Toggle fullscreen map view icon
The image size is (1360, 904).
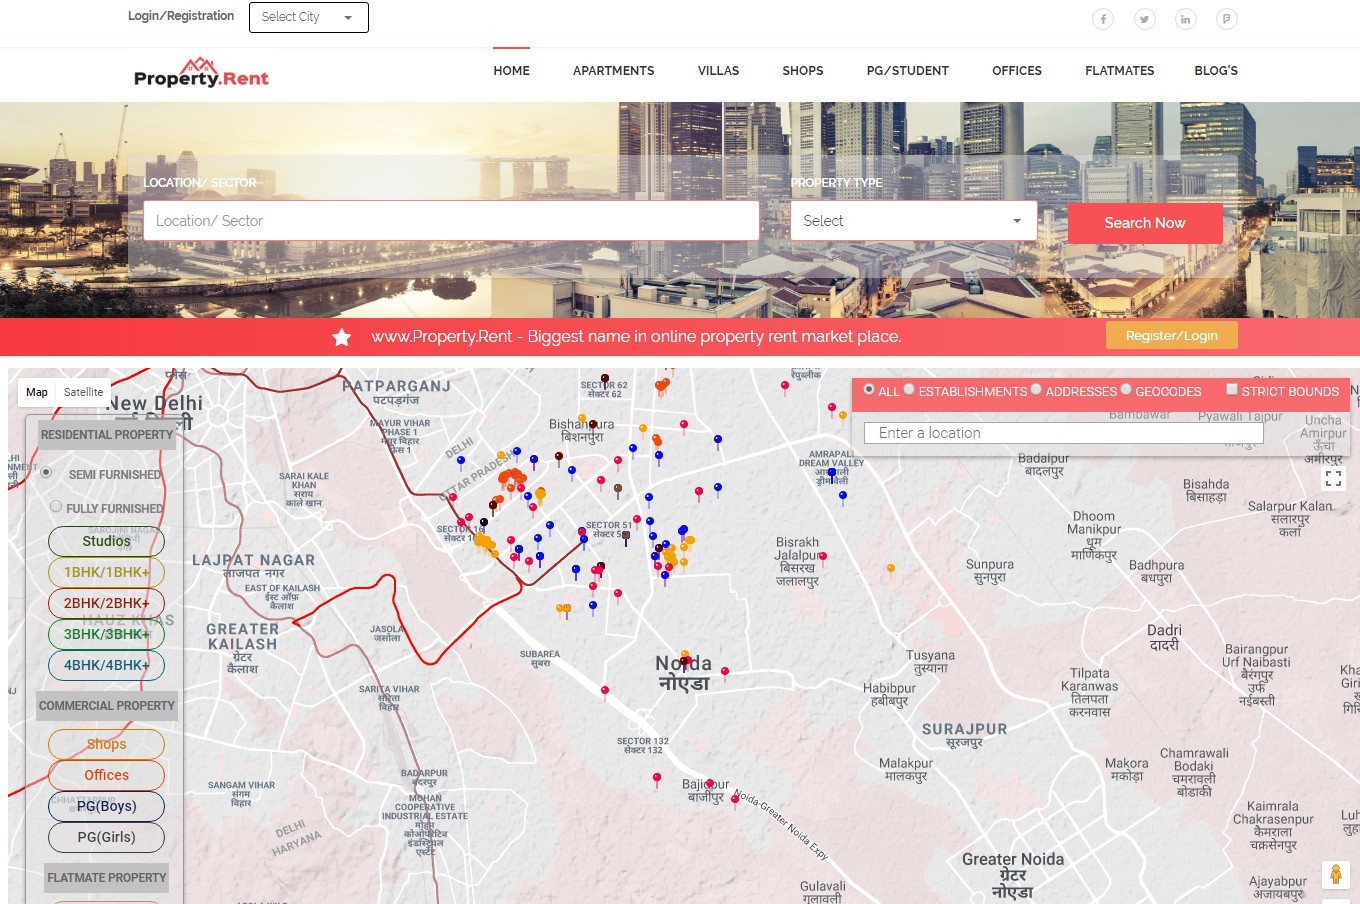tap(1333, 479)
